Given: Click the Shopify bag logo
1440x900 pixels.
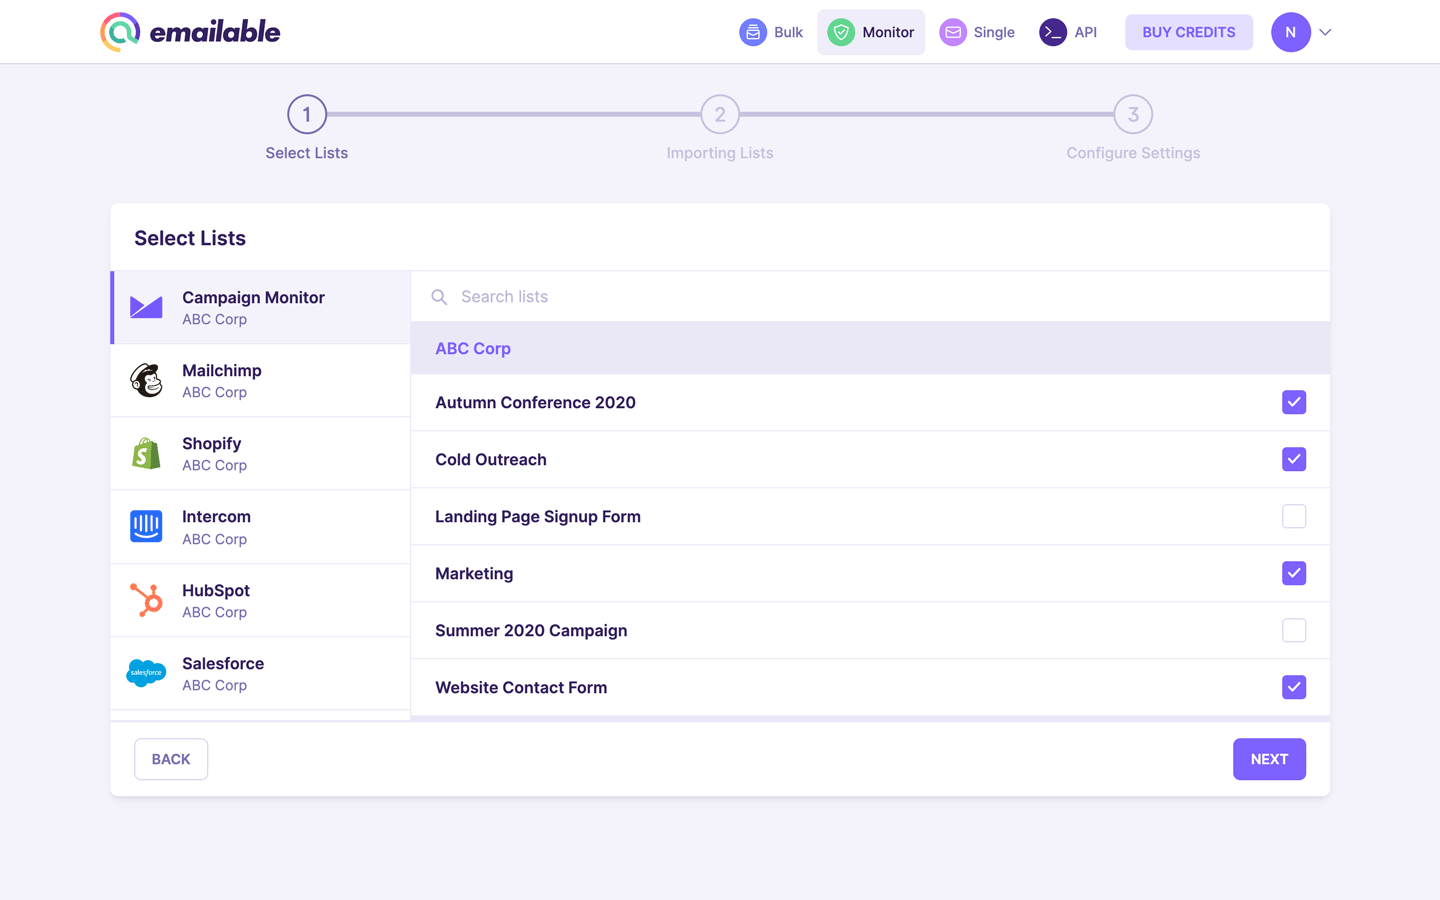Looking at the screenshot, I should point(146,453).
